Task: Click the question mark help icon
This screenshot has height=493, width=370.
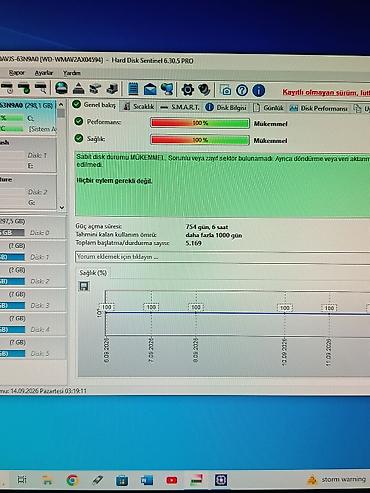Action: coord(242,90)
